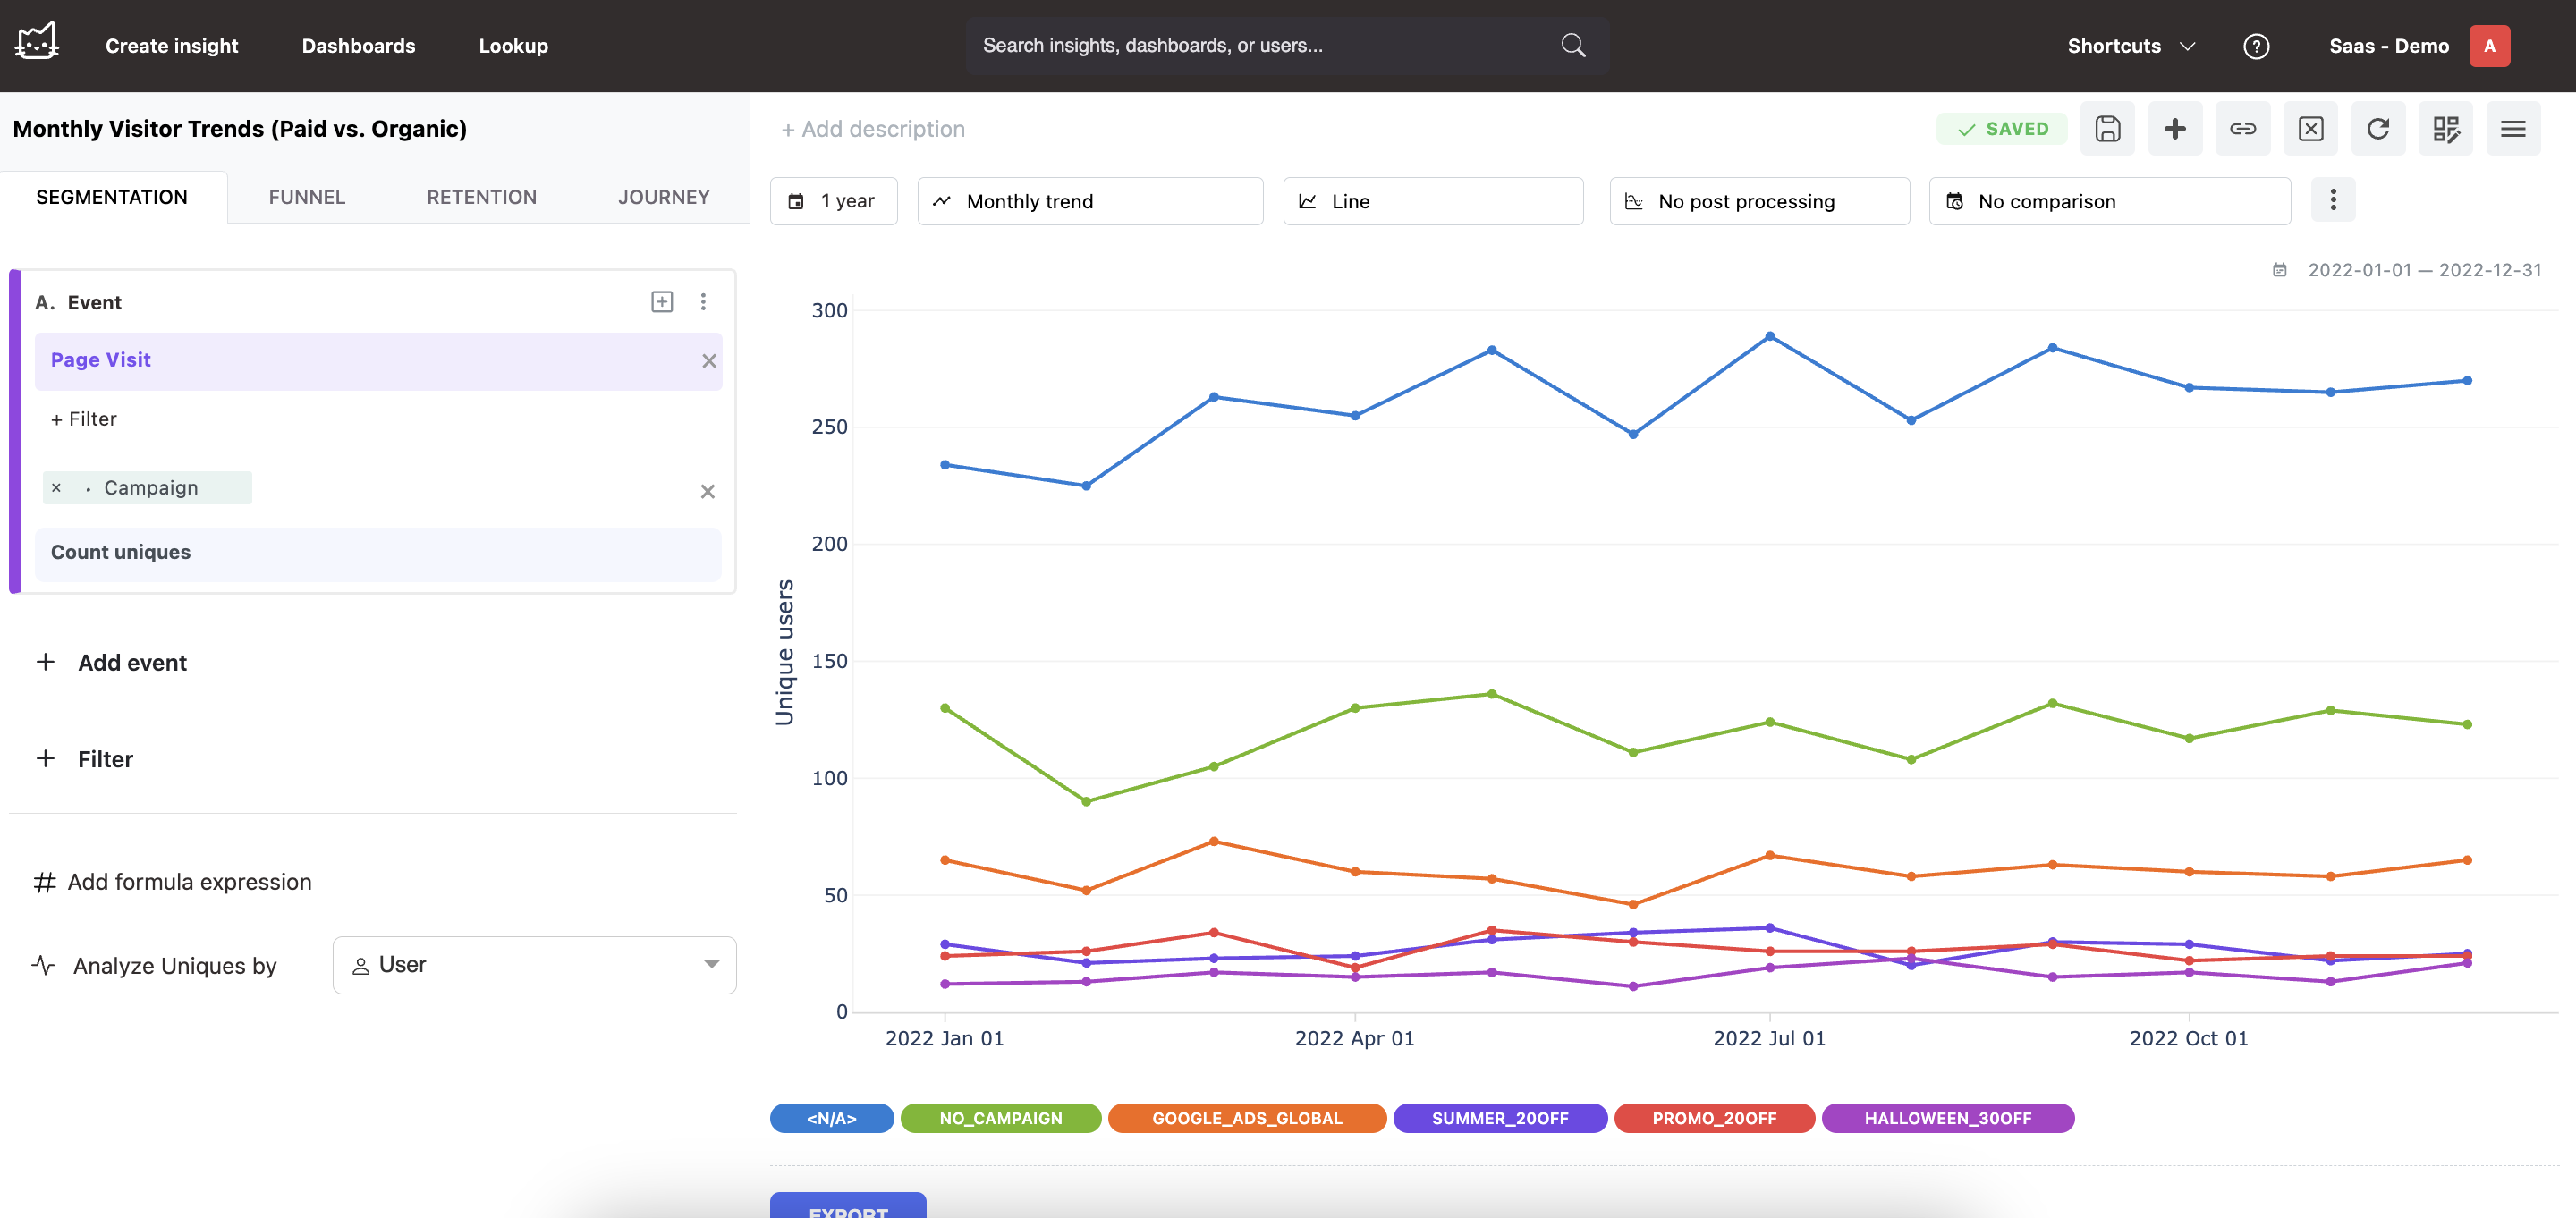Toggle the HALLOWEEN_30OFF legend series
2576x1218 pixels.
pyautogui.click(x=1947, y=1118)
